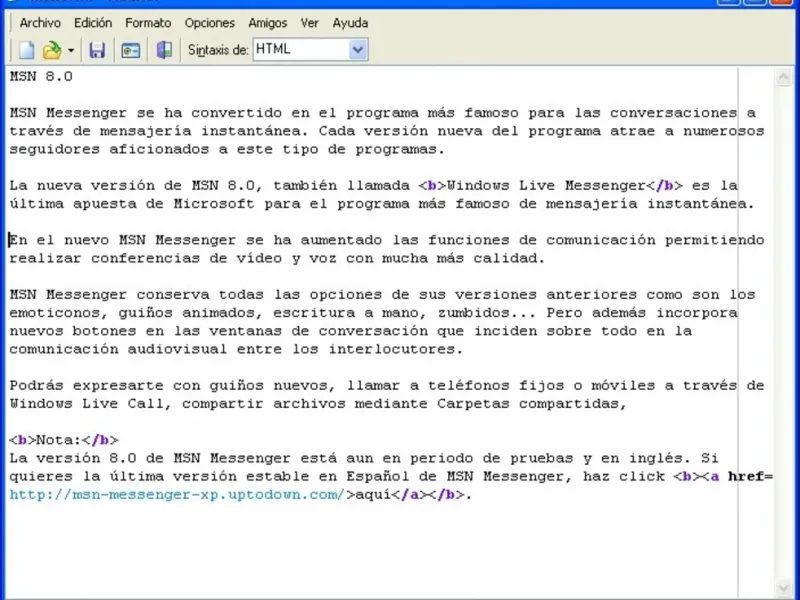Click the HTML value in the syntax combo box
Image resolution: width=800 pixels, height=600 pixels.
273,49
